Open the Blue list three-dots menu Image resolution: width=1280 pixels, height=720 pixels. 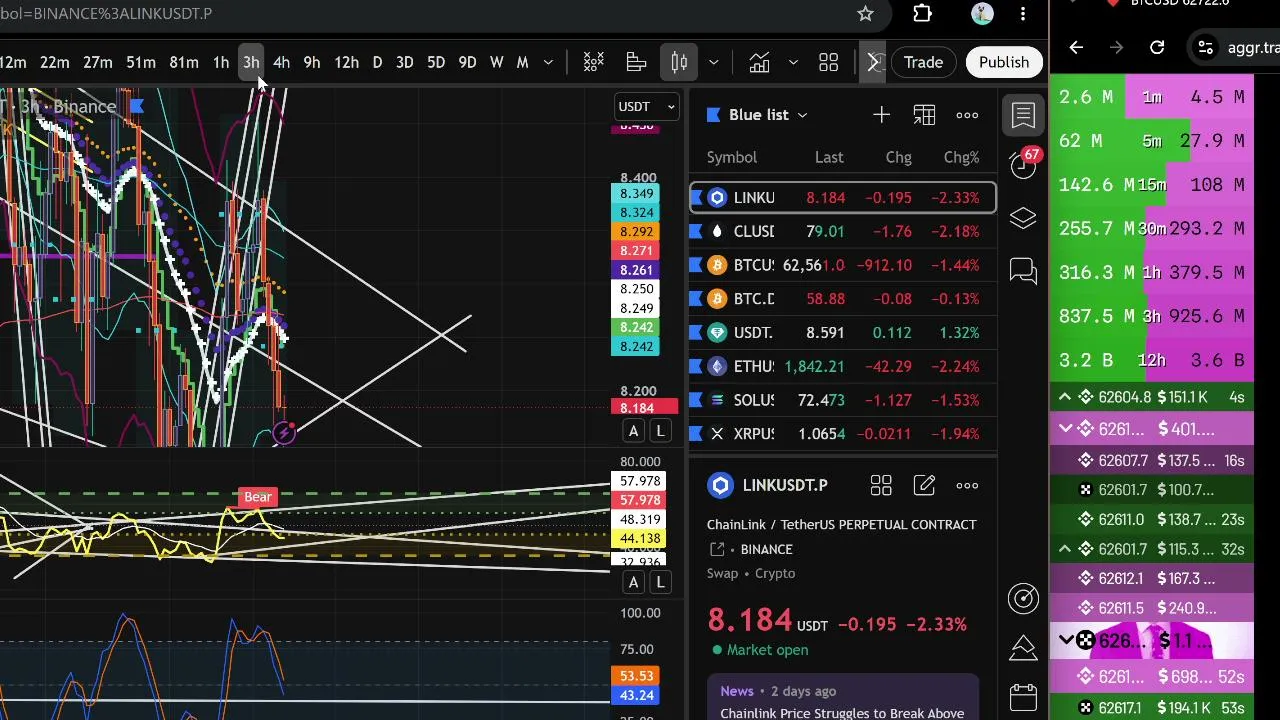pos(967,115)
